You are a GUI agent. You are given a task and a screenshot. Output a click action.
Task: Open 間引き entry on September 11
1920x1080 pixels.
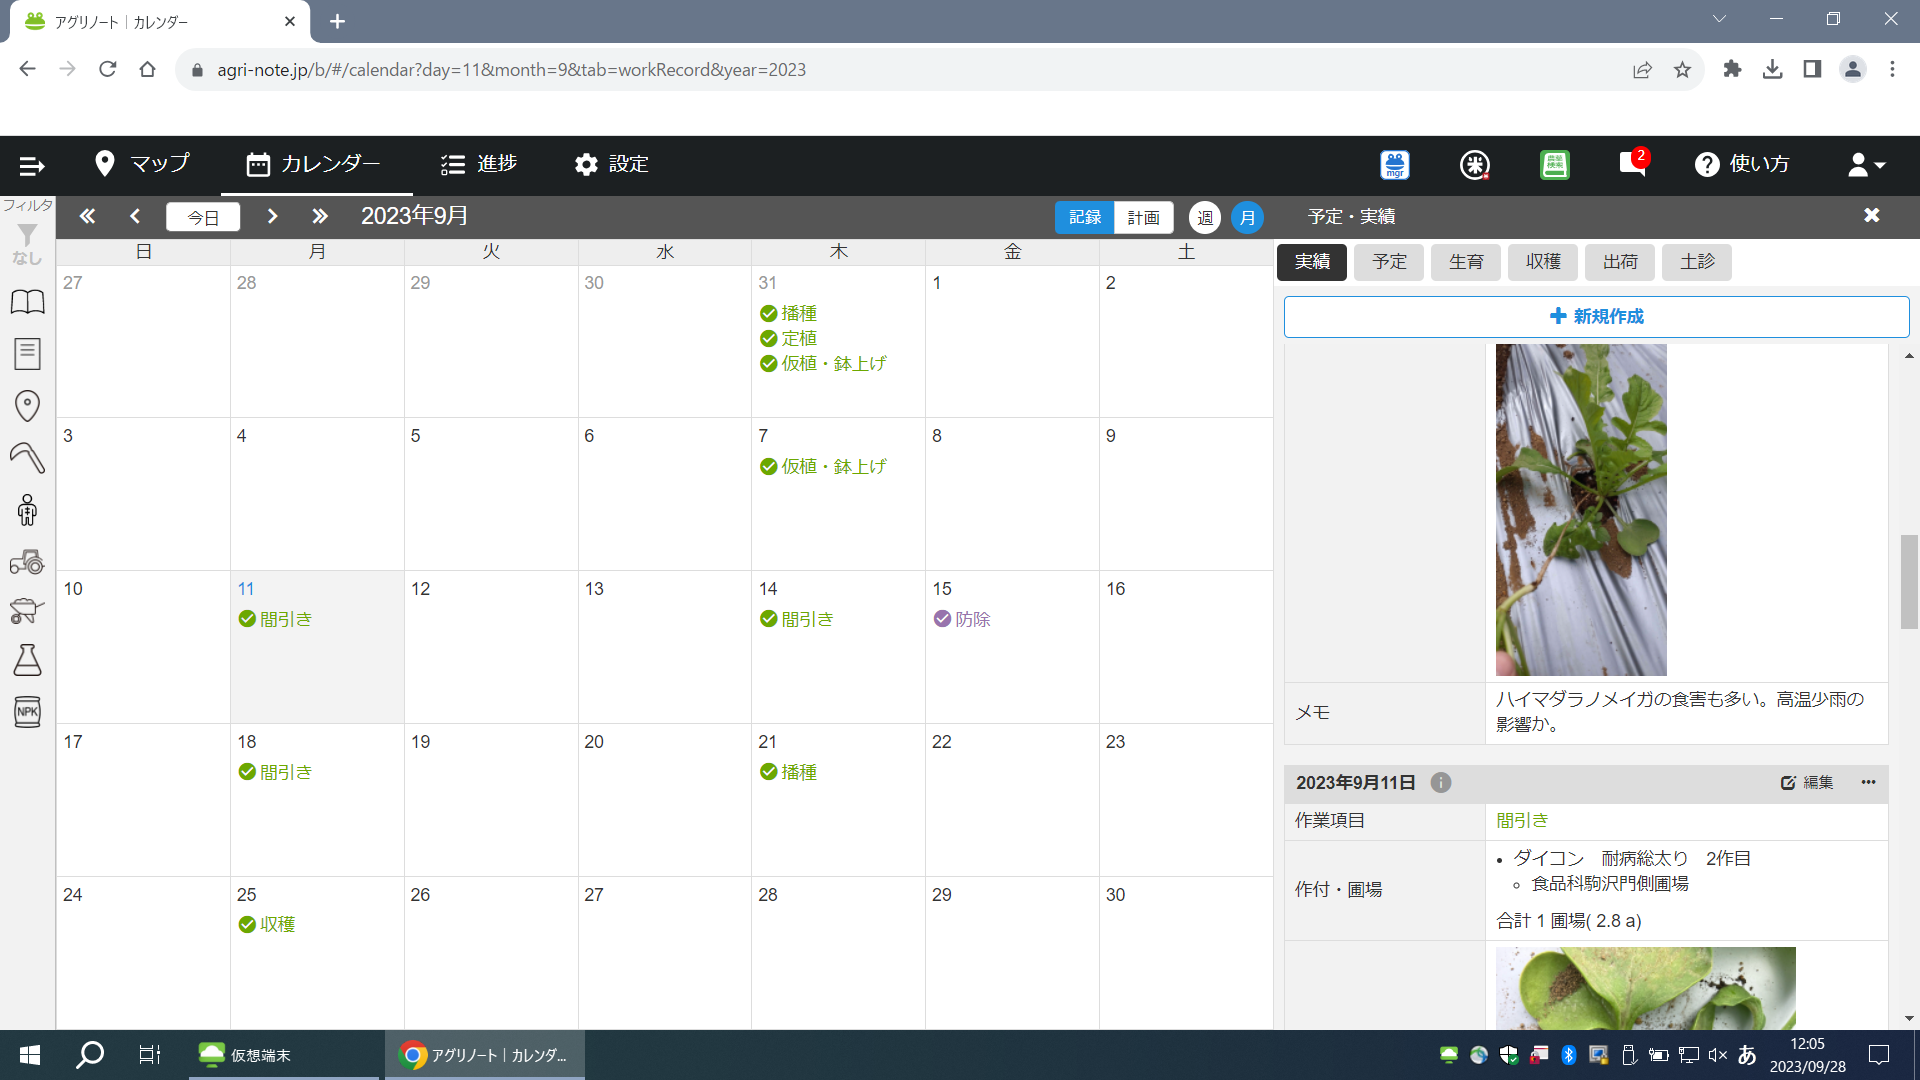tap(276, 620)
